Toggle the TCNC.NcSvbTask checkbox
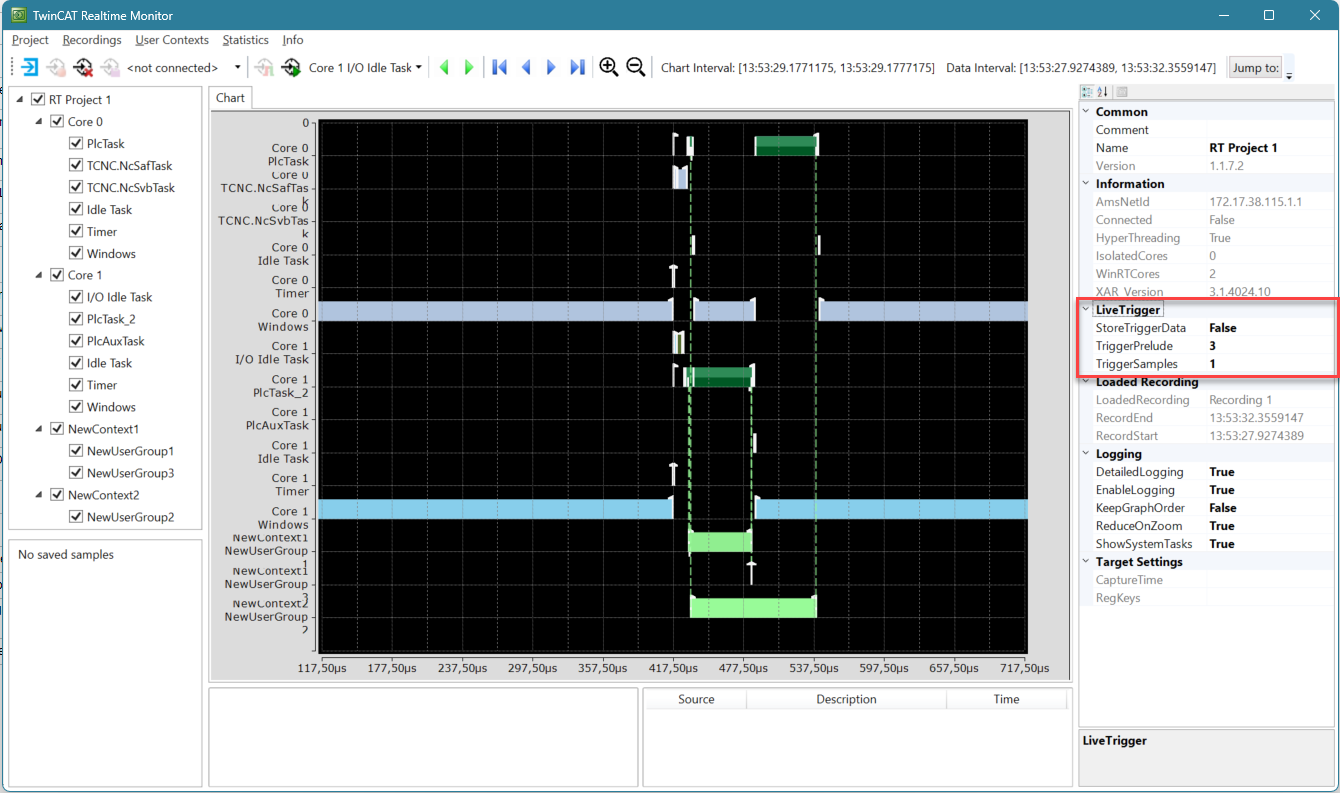The width and height of the screenshot is (1340, 793). [76, 188]
